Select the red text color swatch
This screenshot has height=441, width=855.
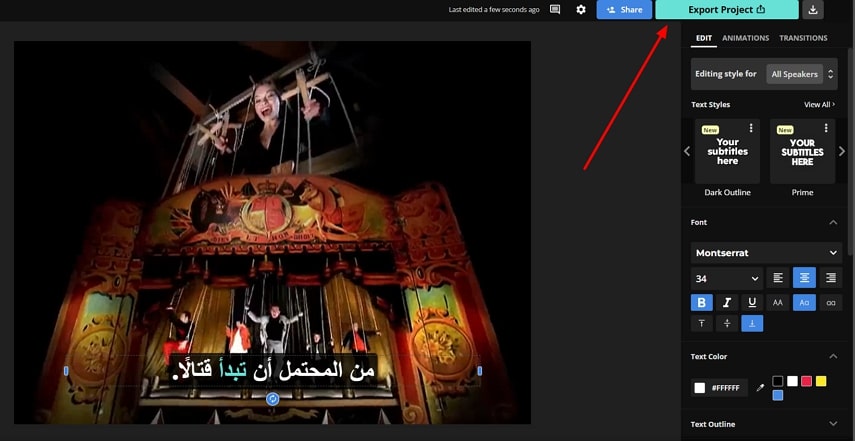pos(806,381)
